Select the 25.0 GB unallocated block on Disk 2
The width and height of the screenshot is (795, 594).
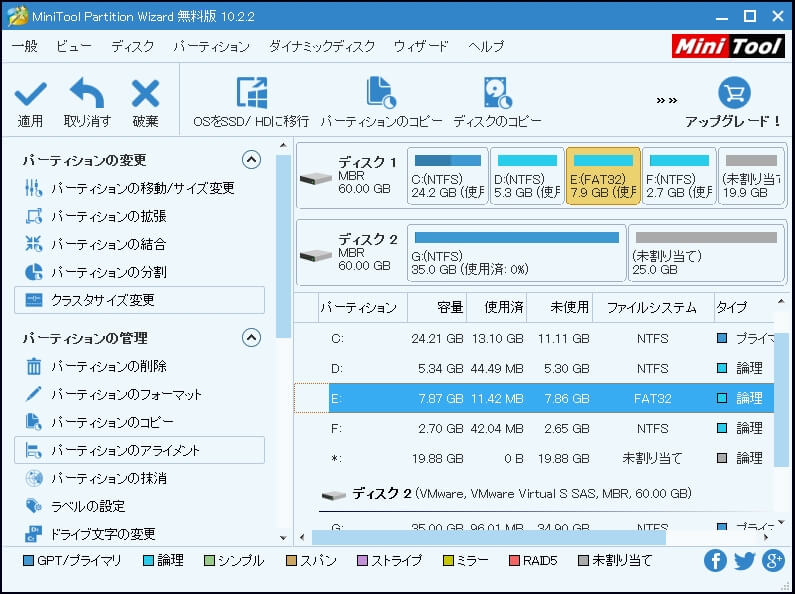706,253
